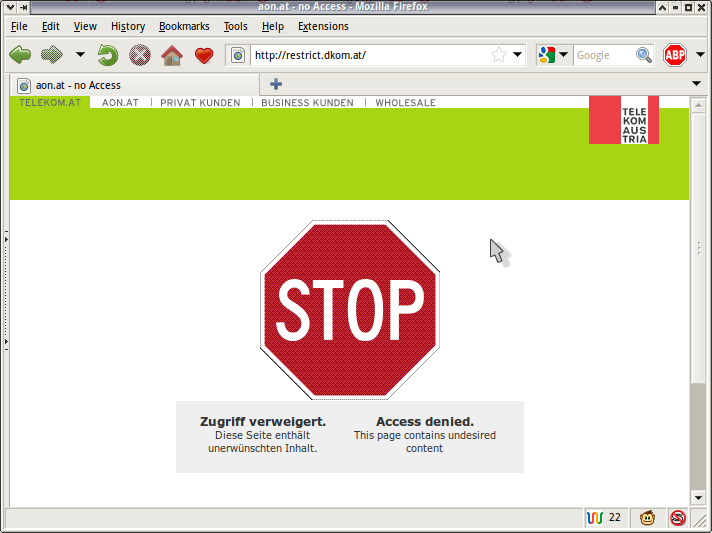This screenshot has height=533, width=712.
Task: Click the Google Wave notifier status icon
Action: point(594,518)
